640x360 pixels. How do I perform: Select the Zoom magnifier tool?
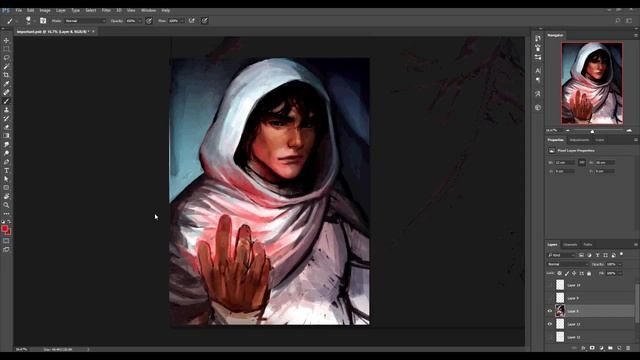coord(6,205)
